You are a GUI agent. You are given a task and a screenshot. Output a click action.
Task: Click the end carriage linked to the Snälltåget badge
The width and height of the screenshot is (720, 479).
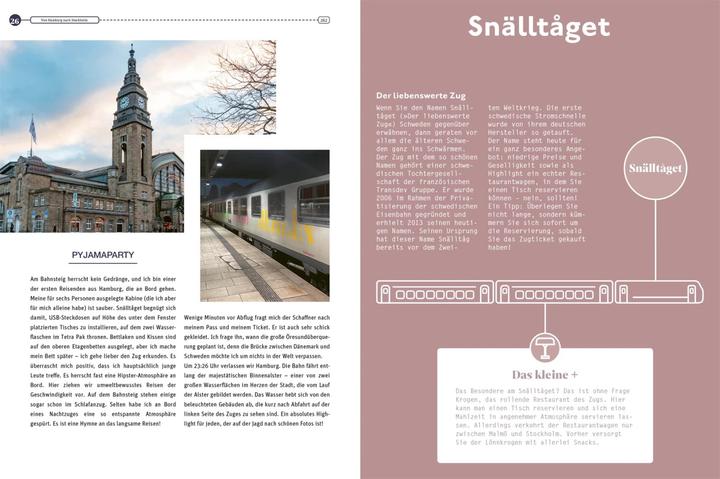pyautogui.click(x=659, y=292)
